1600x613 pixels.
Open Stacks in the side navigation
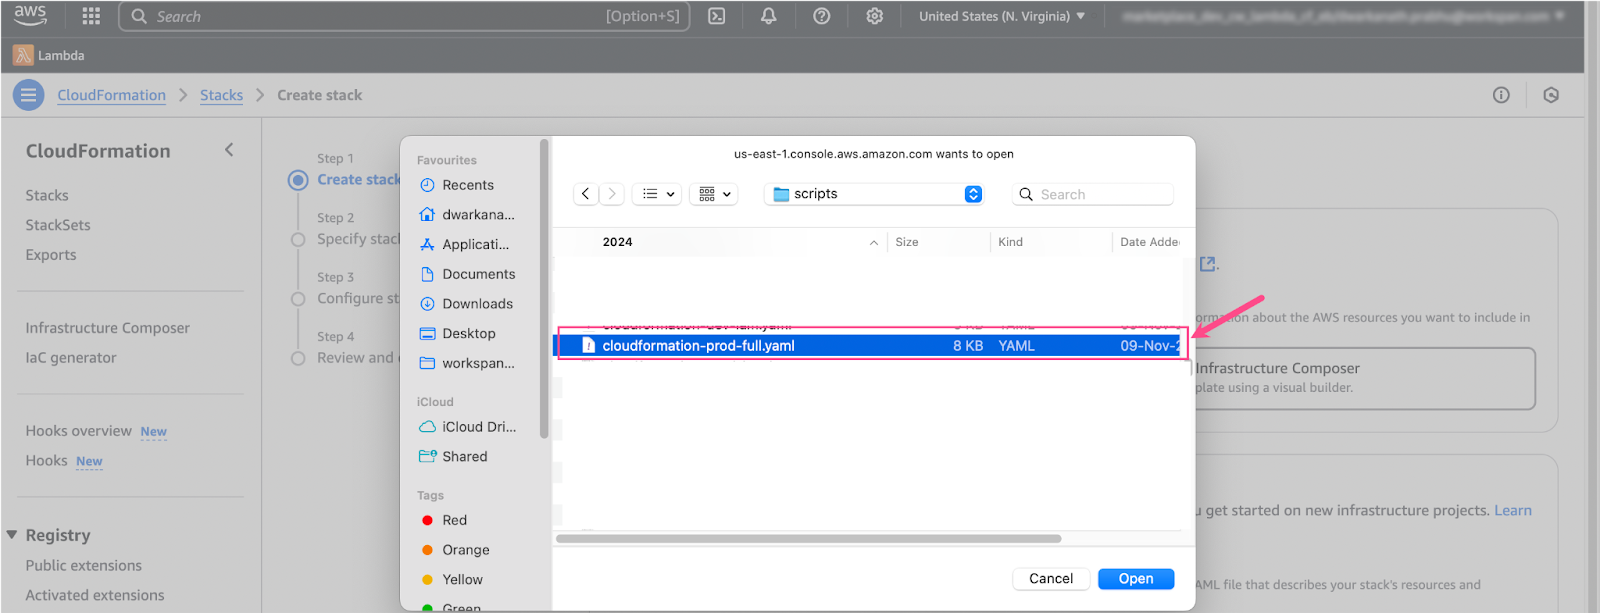click(x=47, y=195)
